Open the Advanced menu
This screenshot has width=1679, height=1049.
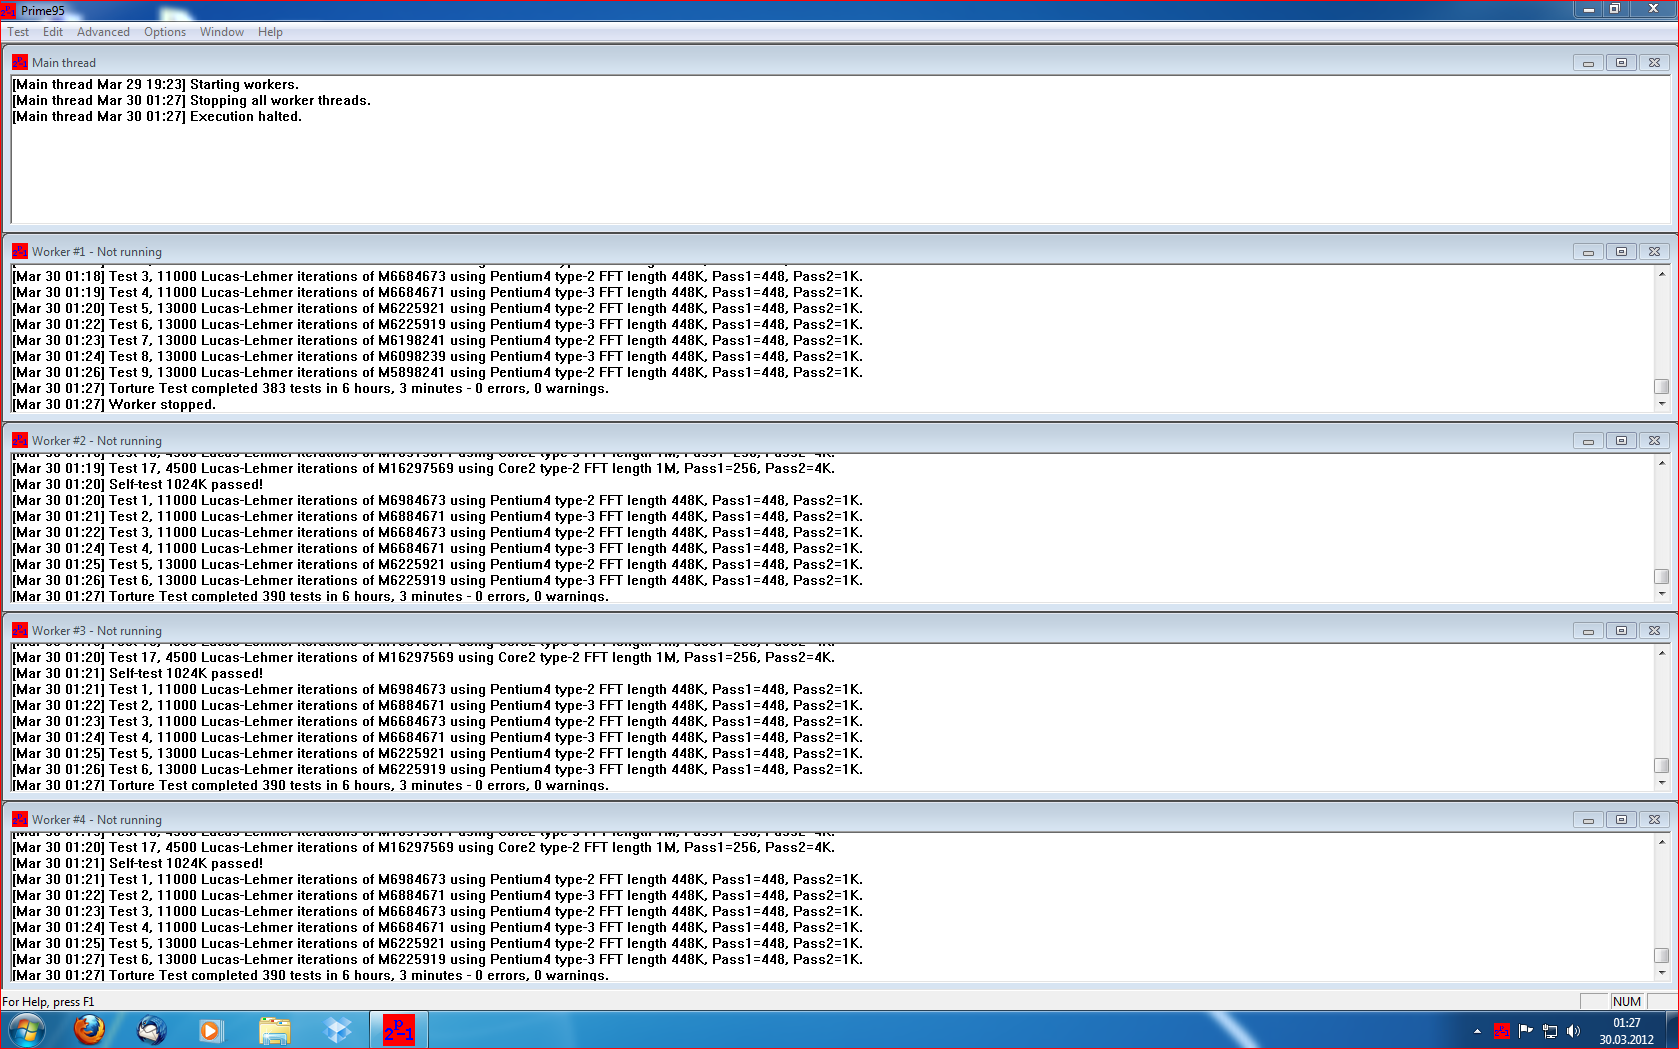click(103, 32)
